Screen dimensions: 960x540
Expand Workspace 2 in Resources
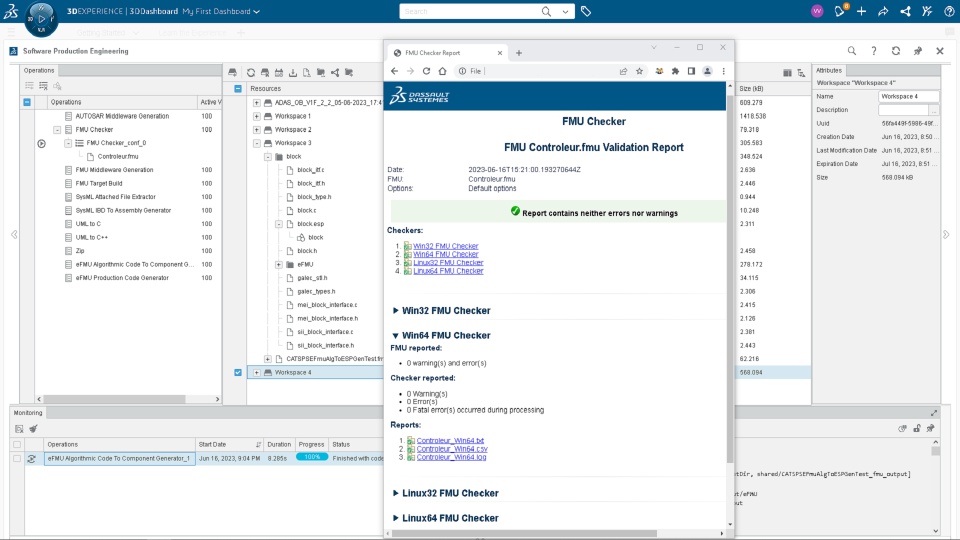(x=257, y=130)
